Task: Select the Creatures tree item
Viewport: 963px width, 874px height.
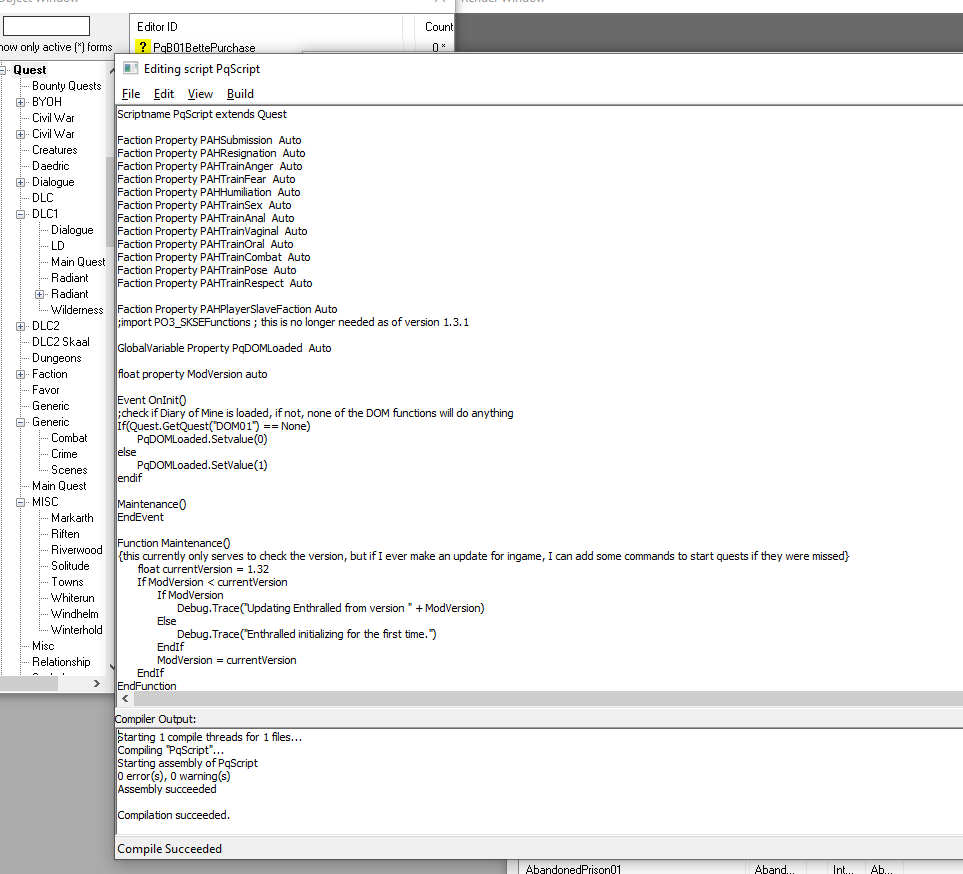Action: 55,150
